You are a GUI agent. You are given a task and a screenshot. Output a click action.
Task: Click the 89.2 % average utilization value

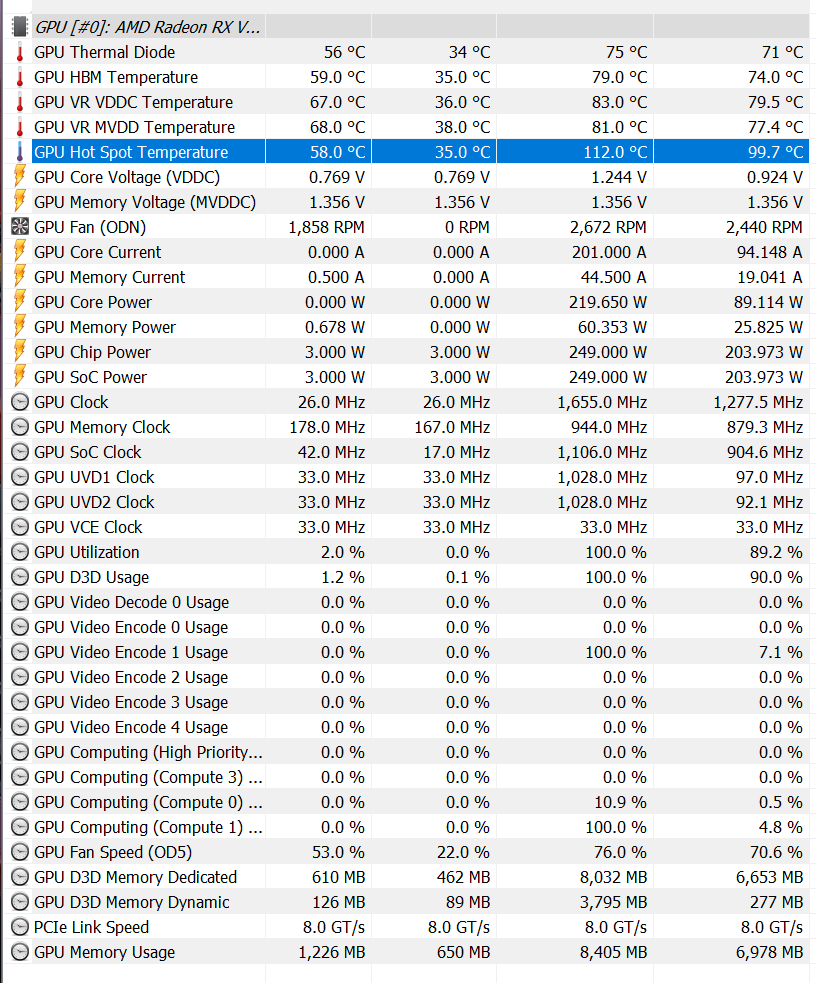pos(776,552)
